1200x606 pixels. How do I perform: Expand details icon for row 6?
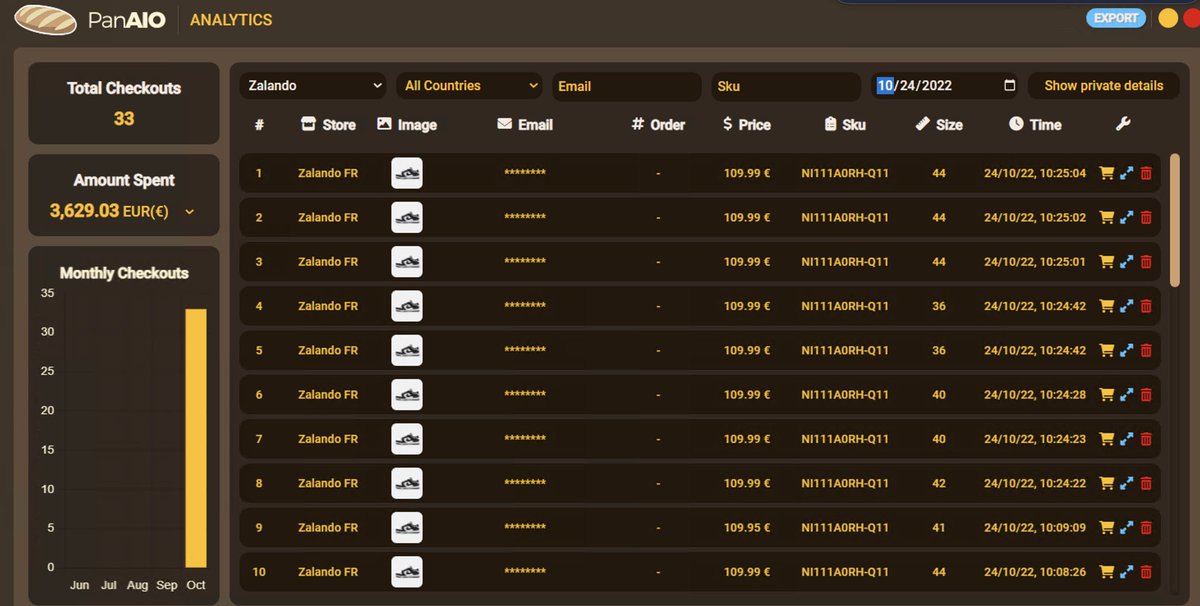[1127, 394]
